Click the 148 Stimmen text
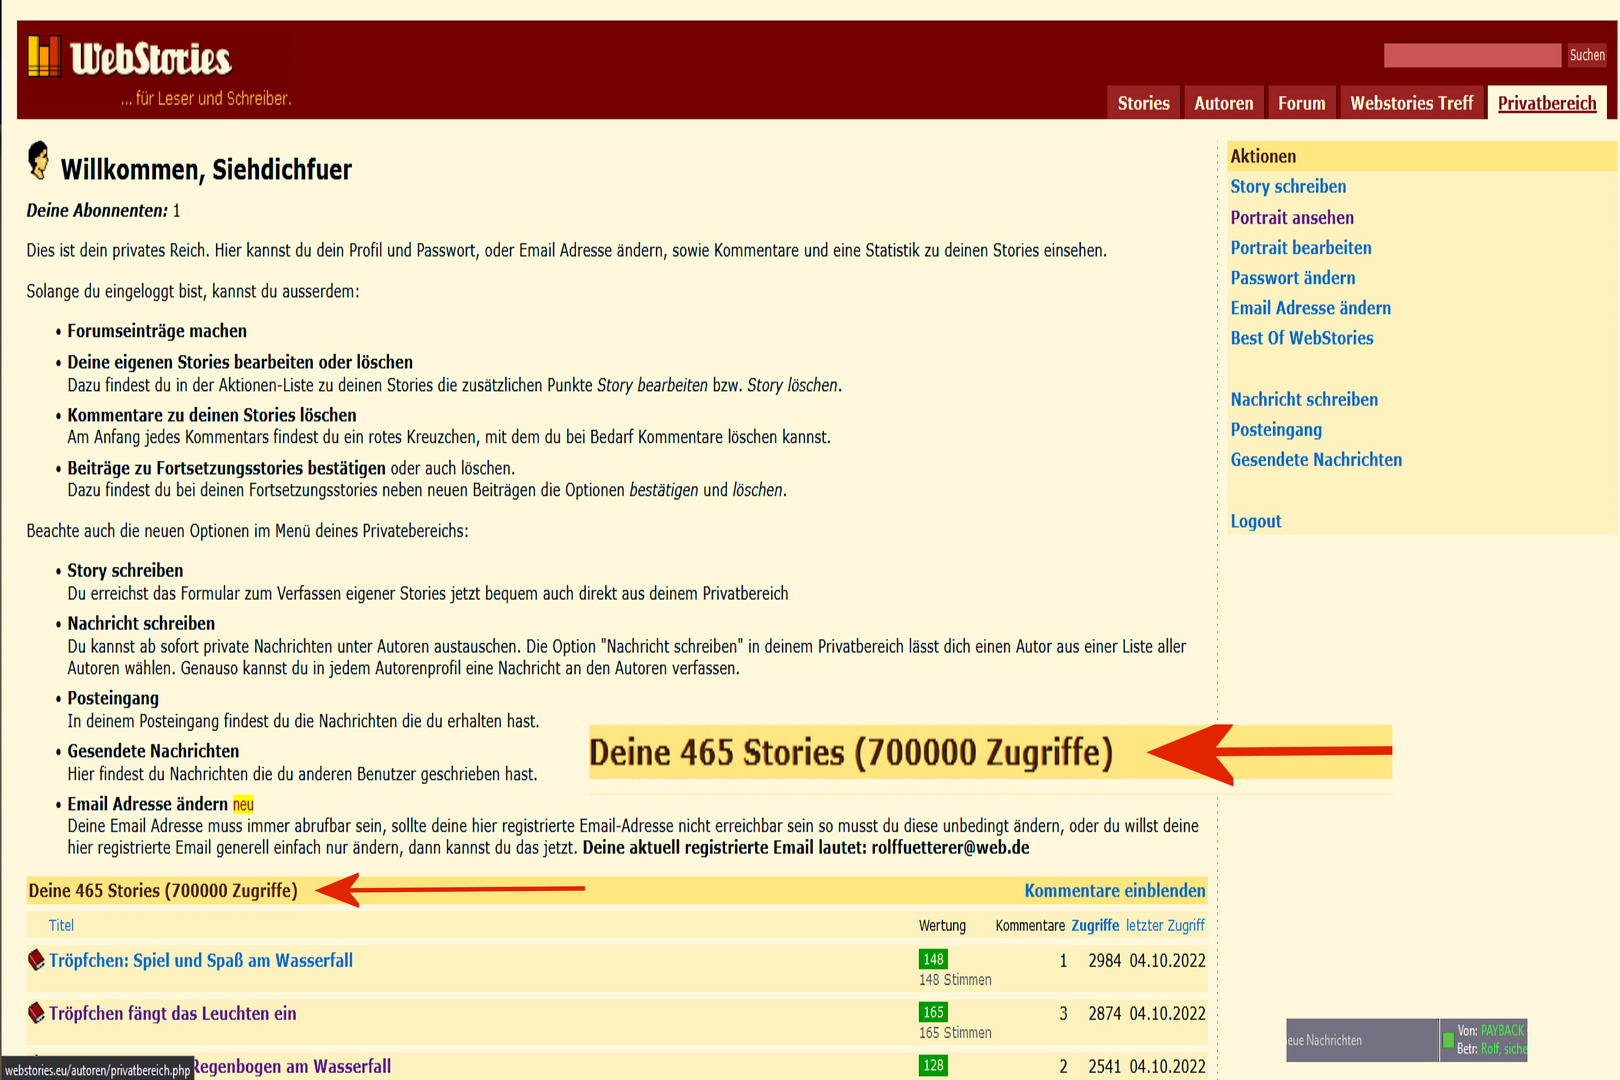This screenshot has height=1080, width=1620. click(x=955, y=980)
